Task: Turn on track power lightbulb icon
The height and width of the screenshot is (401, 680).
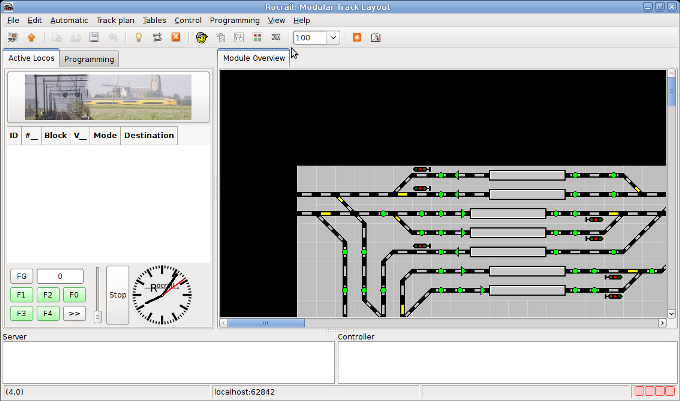Action: tap(139, 38)
